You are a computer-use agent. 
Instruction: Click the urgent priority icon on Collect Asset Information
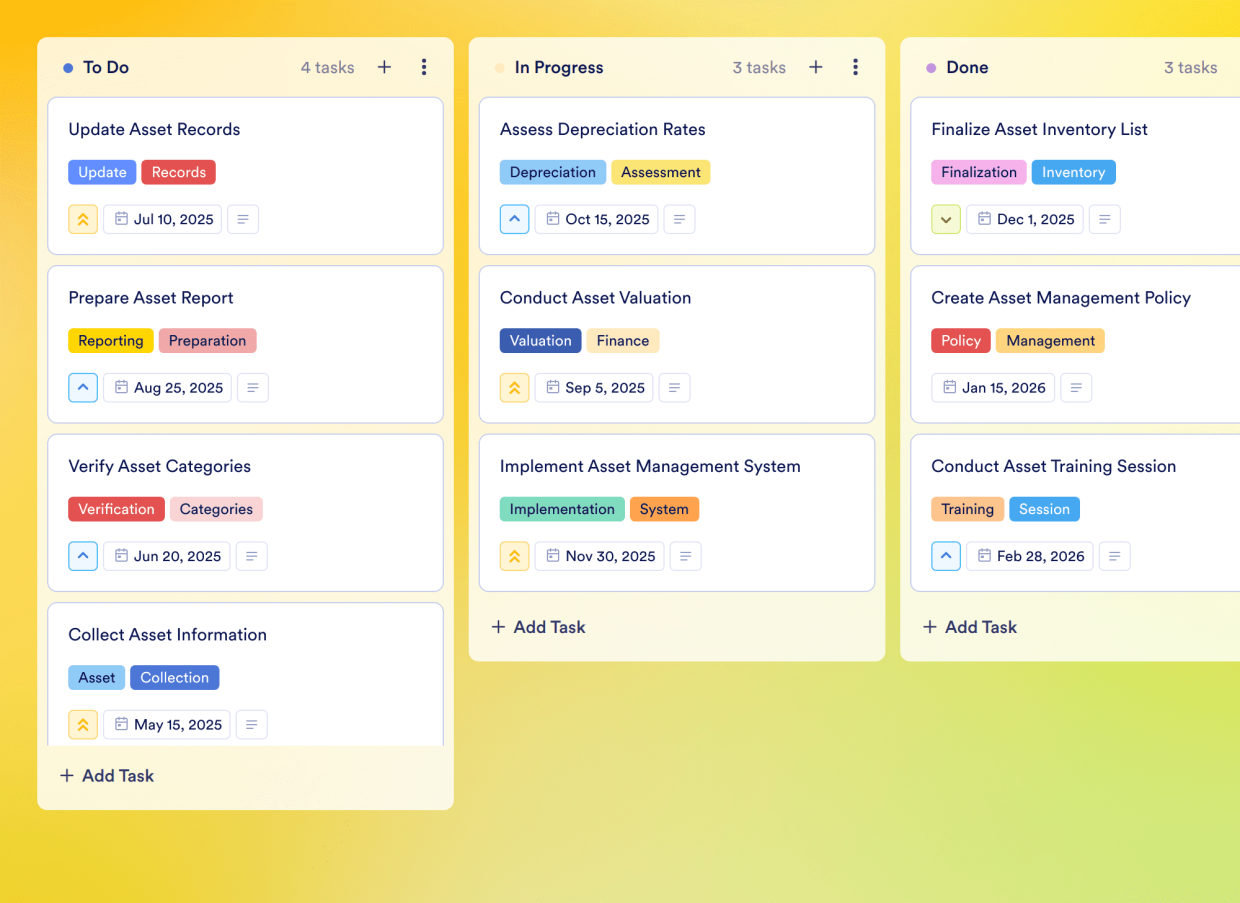click(83, 724)
